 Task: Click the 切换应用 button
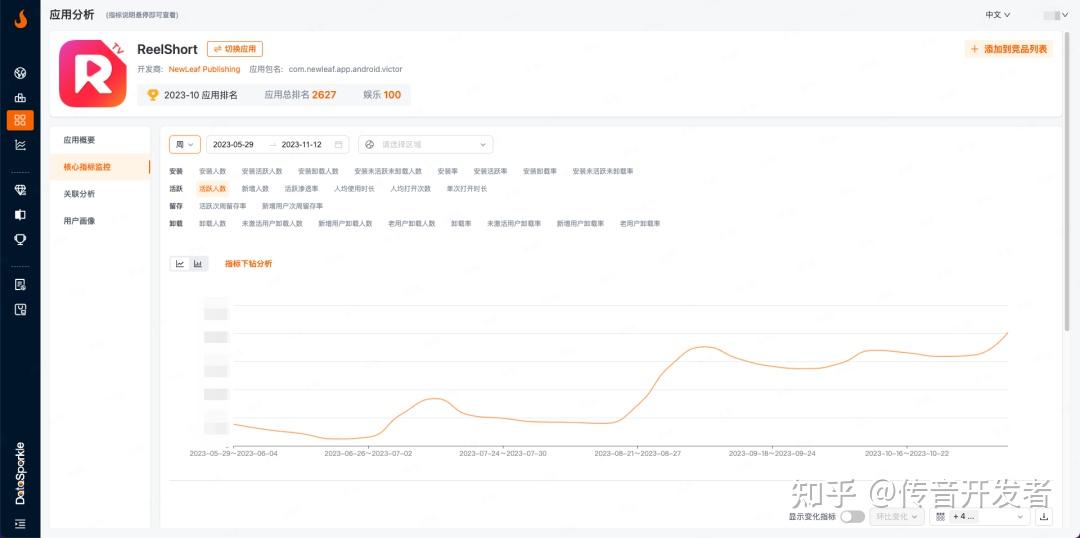tap(235, 49)
